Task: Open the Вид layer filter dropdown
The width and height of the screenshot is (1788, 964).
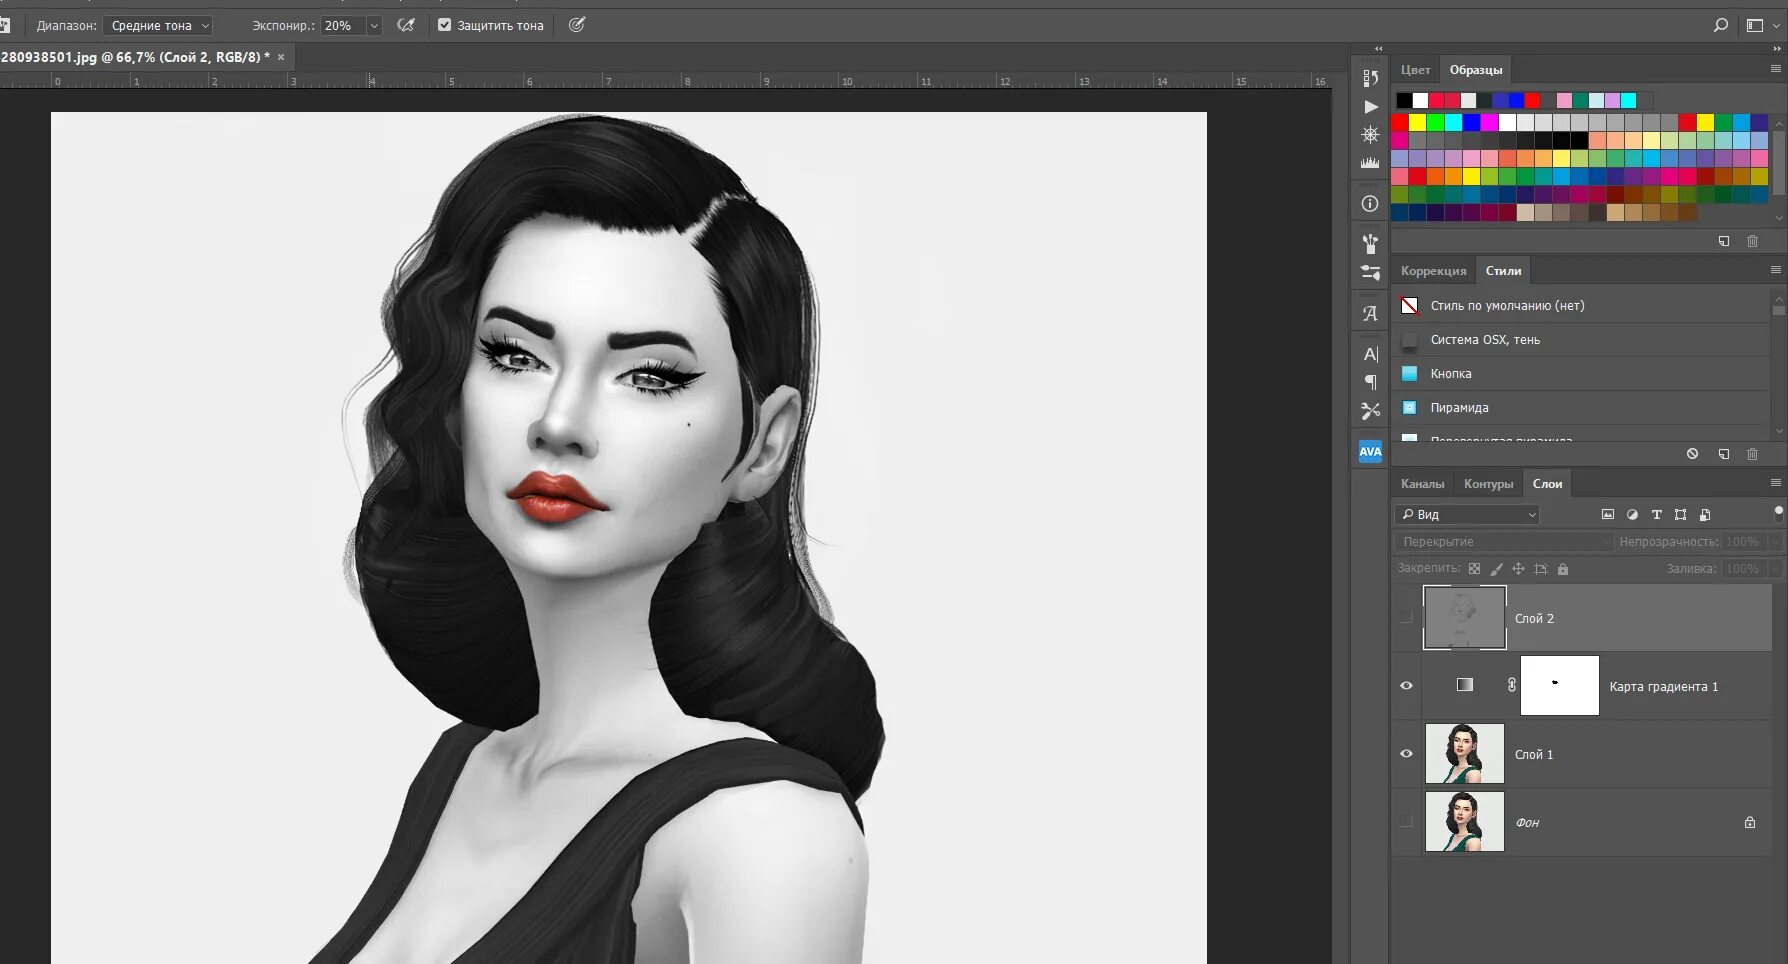Action: 1467,514
